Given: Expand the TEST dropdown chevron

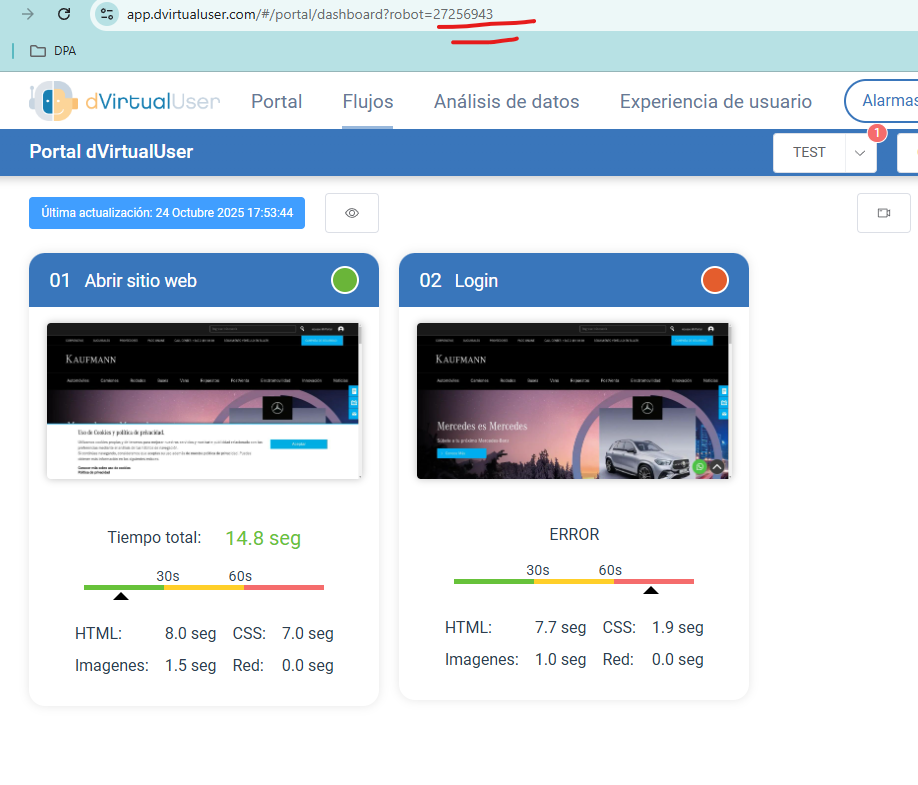Looking at the screenshot, I should click(x=860, y=153).
